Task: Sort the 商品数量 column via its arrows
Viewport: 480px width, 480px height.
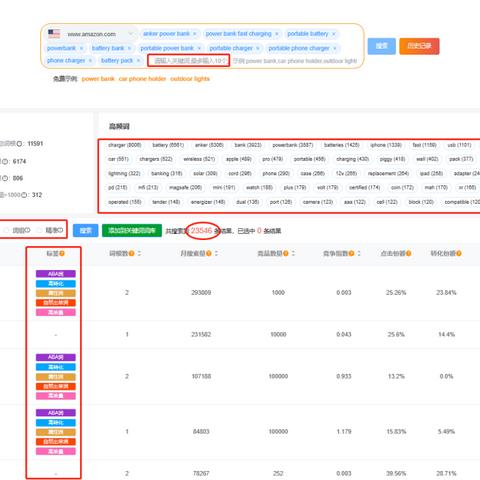Action: tap(293, 254)
